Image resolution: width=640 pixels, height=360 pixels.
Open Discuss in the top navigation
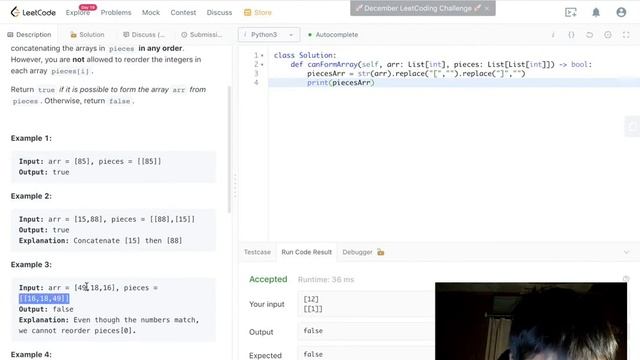(219, 13)
